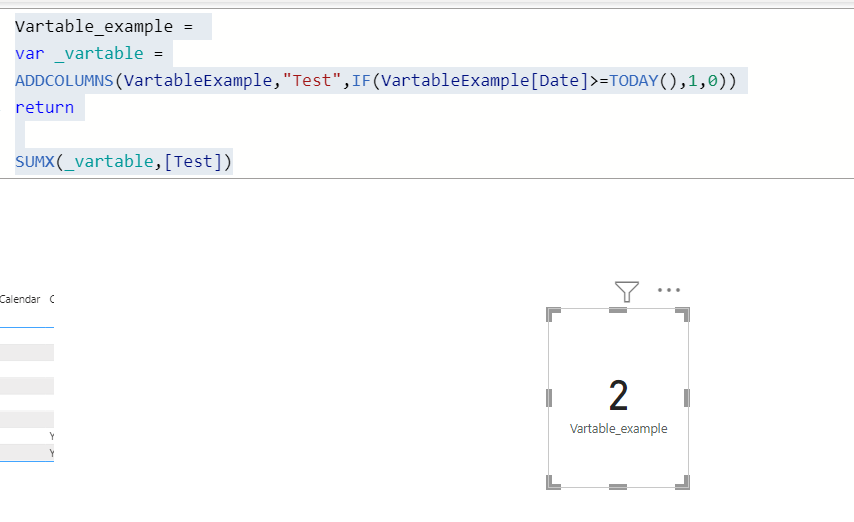Grab the bottom-left corner handle of the card
The width and height of the screenshot is (854, 522).
(553, 483)
